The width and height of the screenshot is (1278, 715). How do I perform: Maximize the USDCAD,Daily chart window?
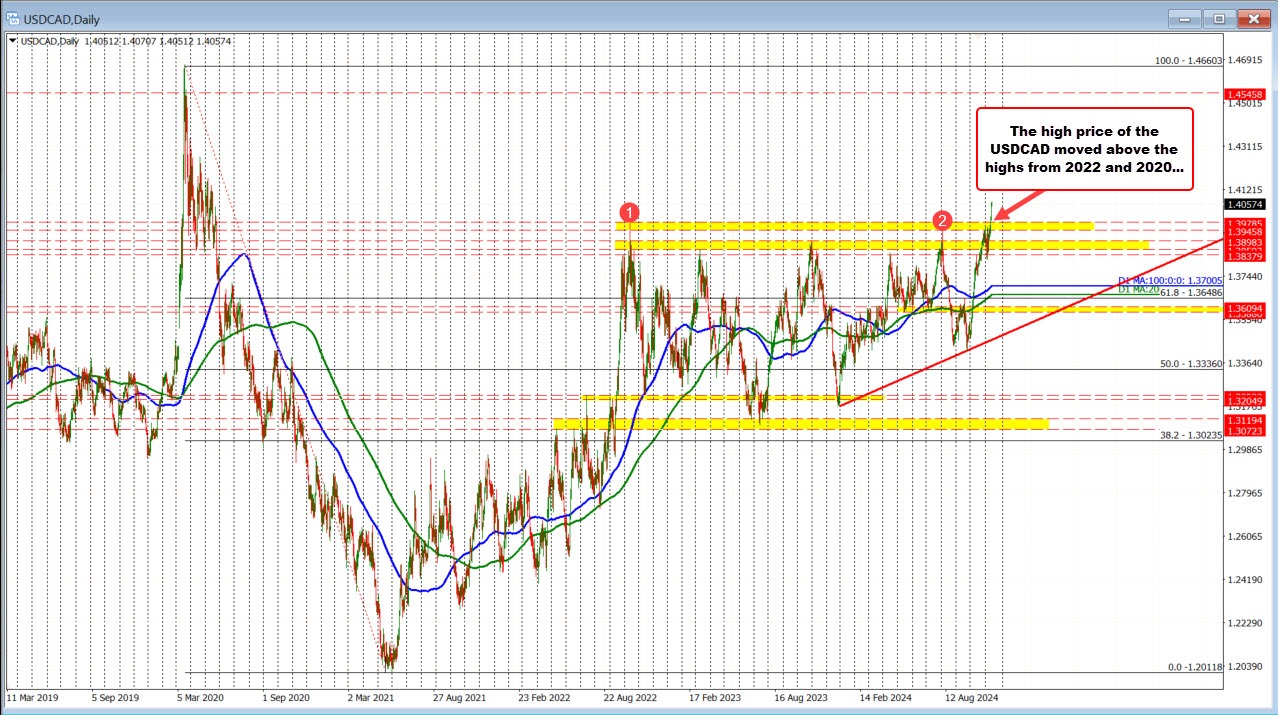click(x=1219, y=18)
